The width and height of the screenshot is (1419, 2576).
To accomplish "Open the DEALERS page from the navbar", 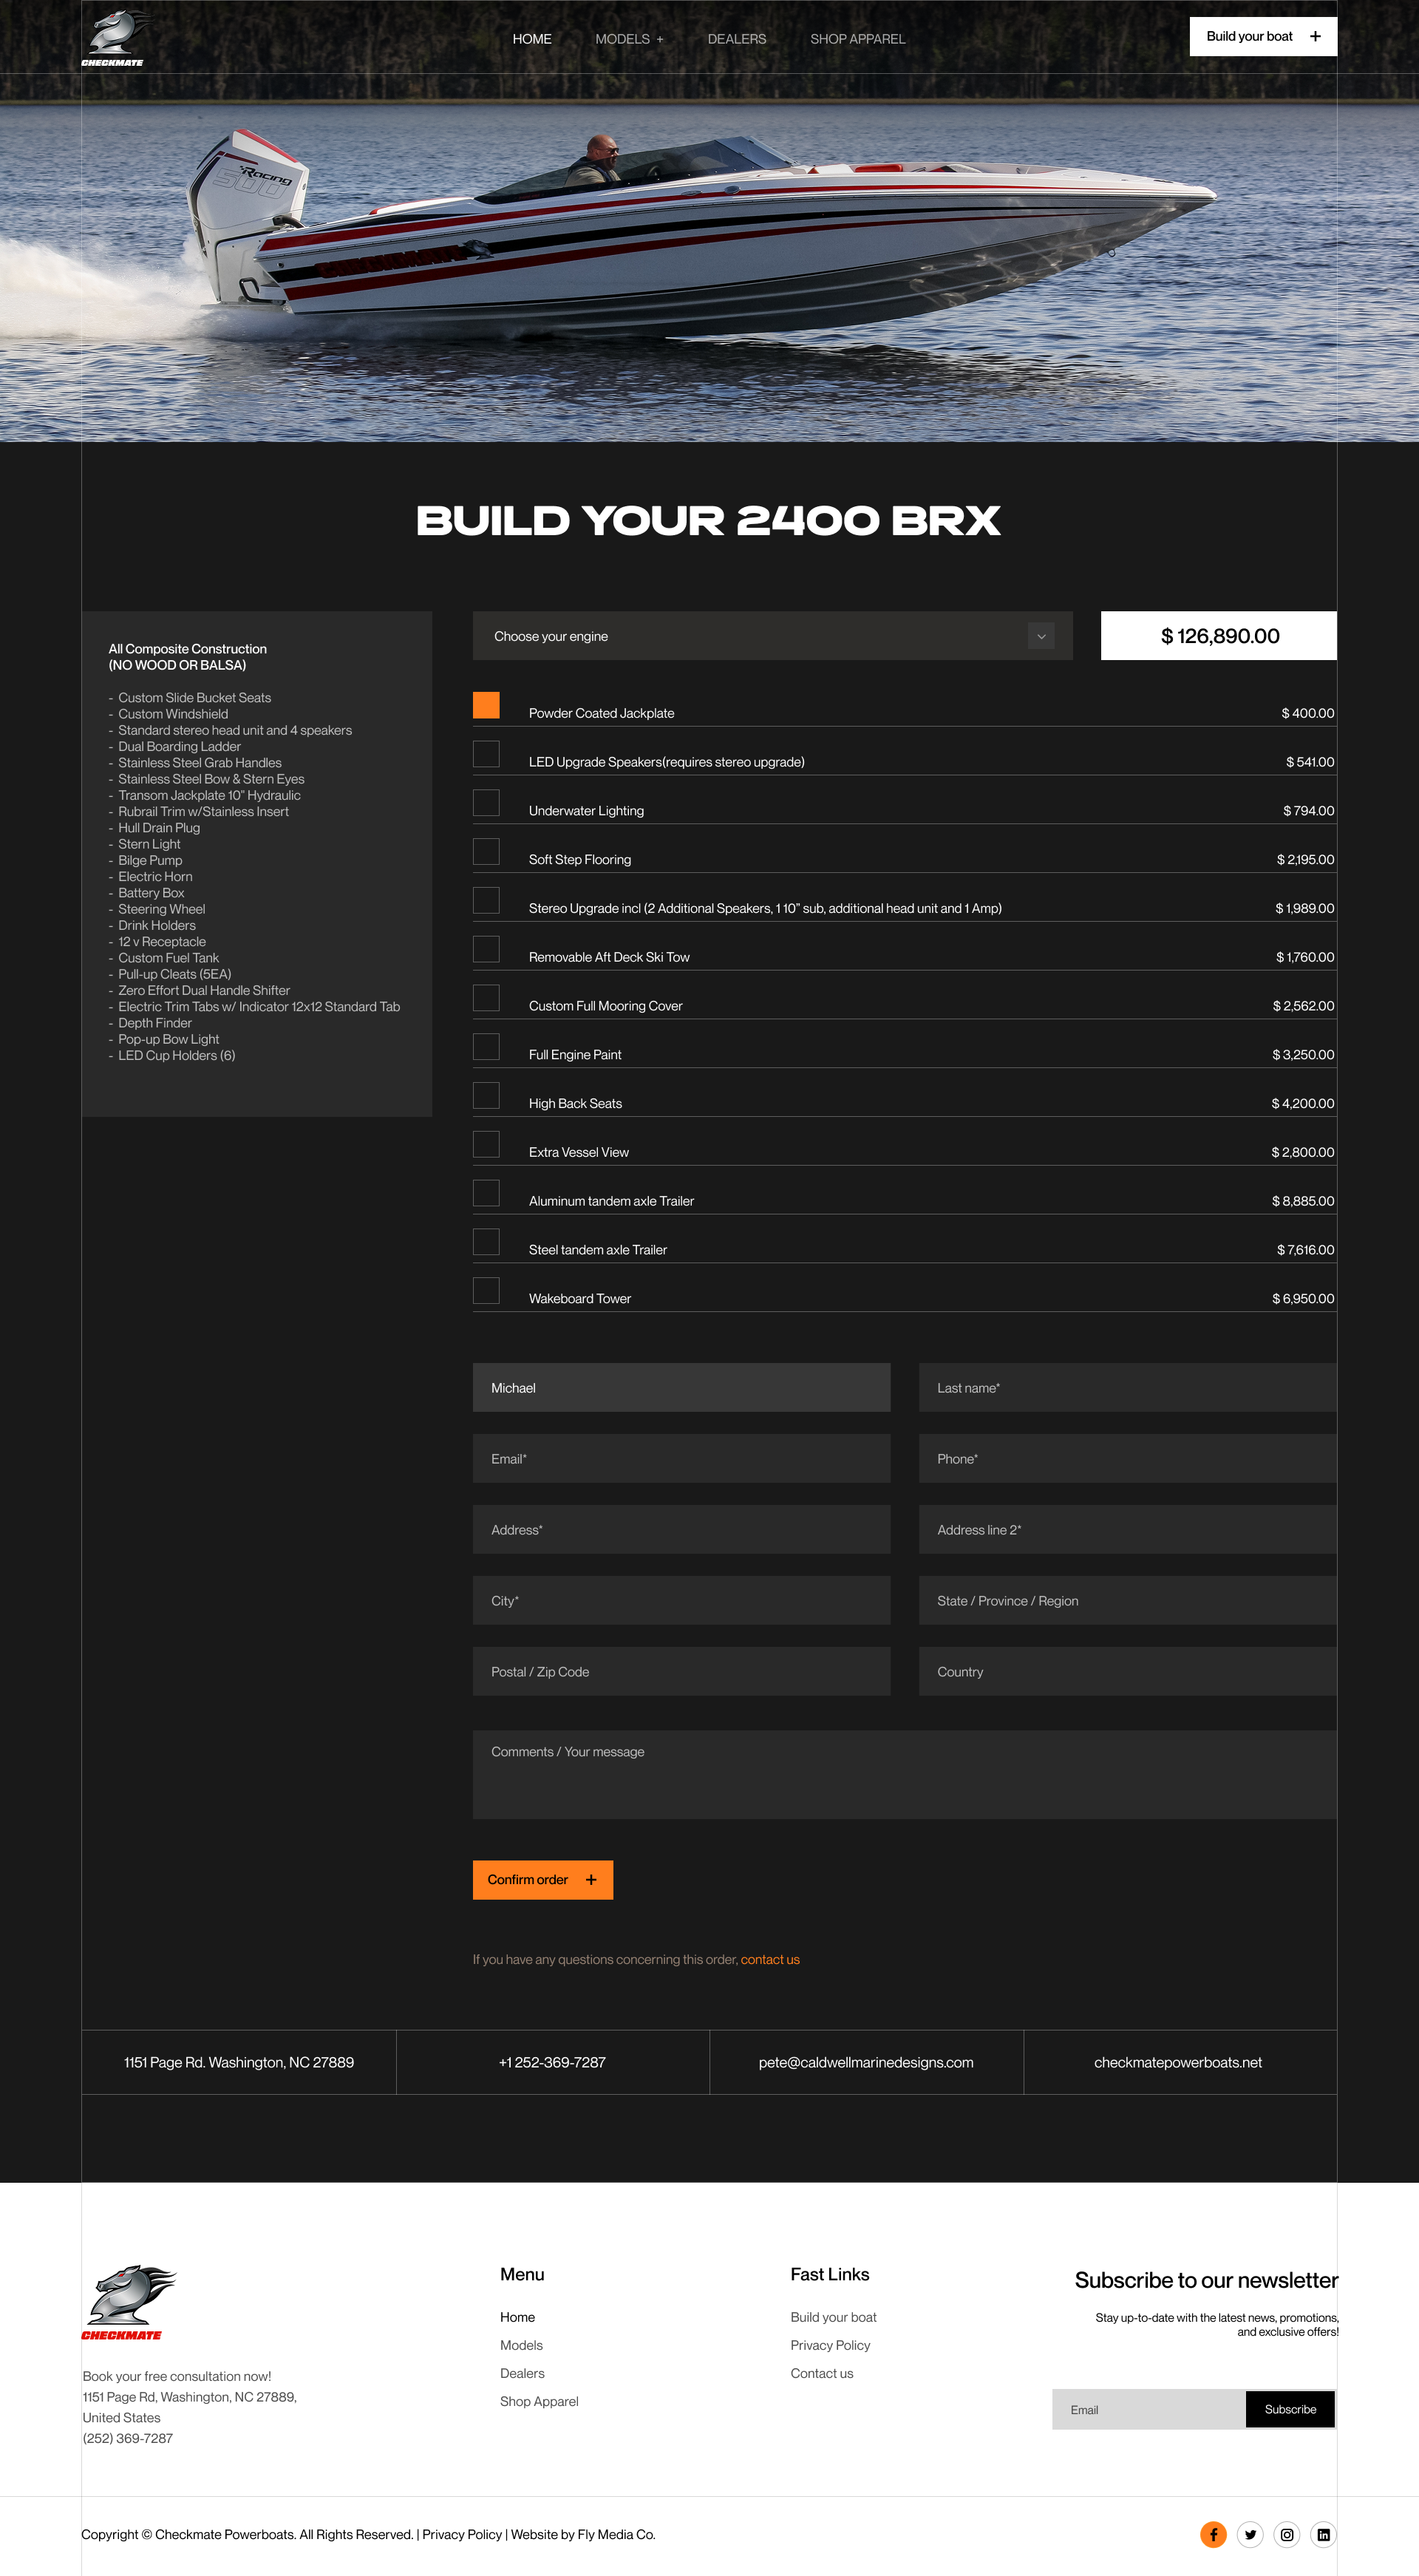I will point(737,39).
